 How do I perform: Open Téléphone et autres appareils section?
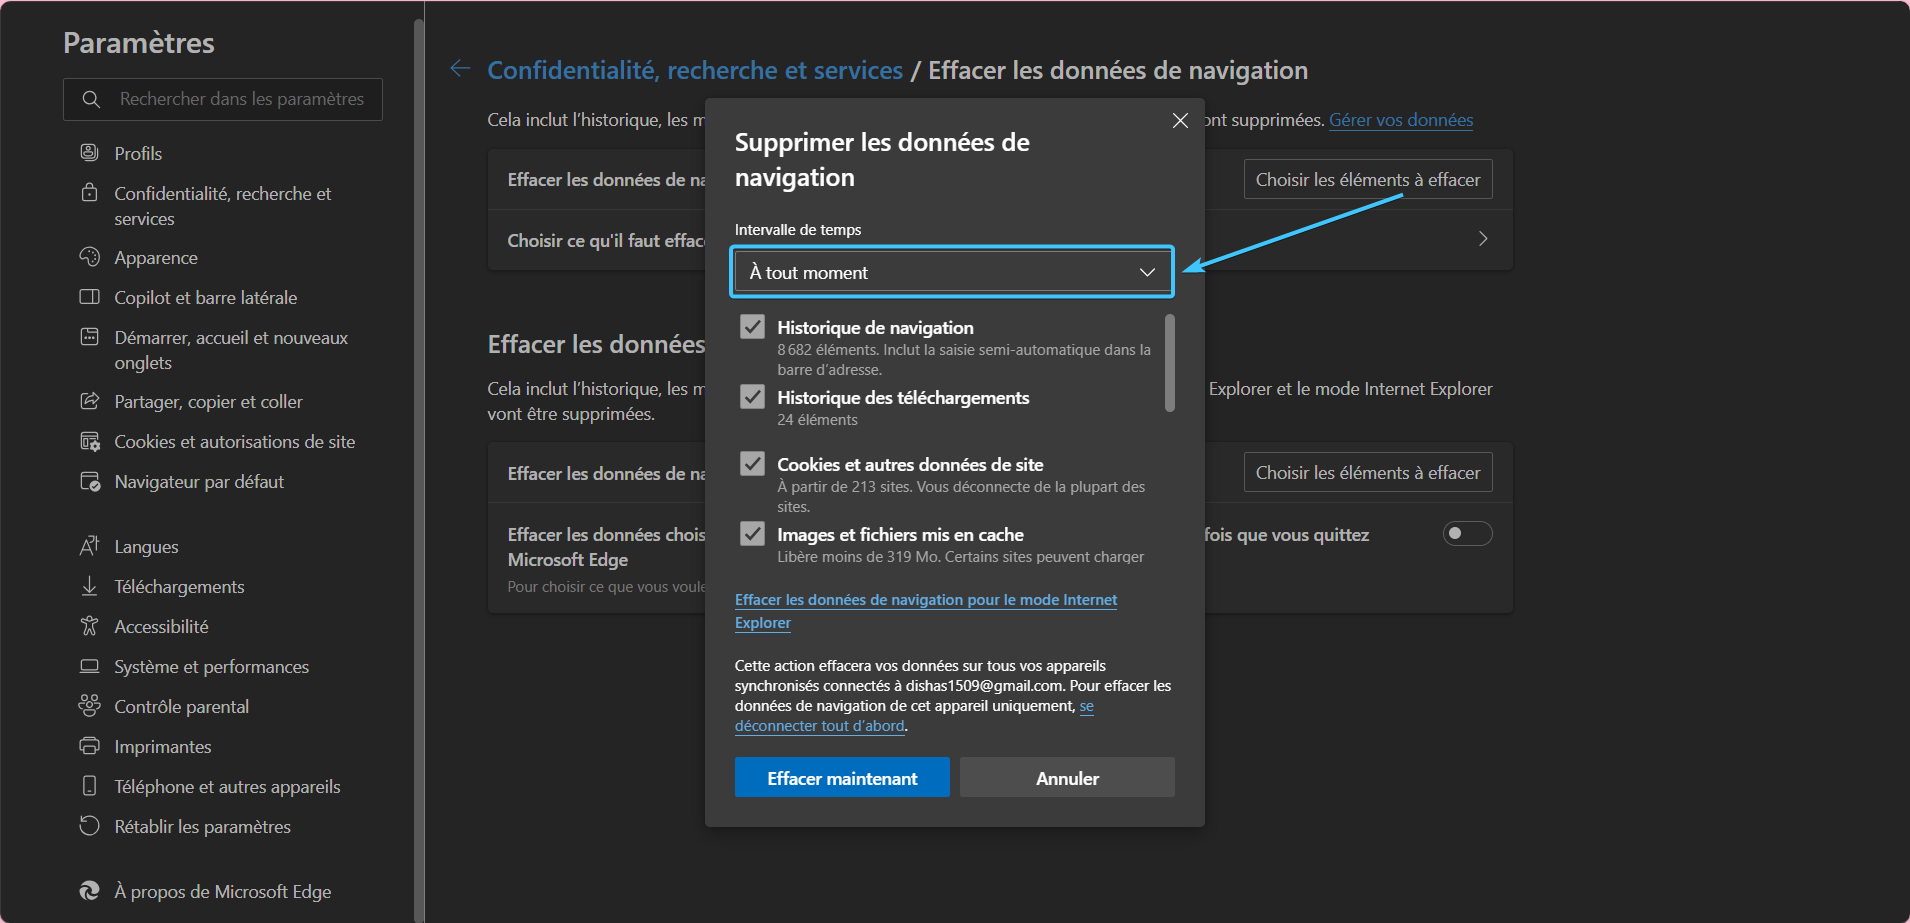227,786
